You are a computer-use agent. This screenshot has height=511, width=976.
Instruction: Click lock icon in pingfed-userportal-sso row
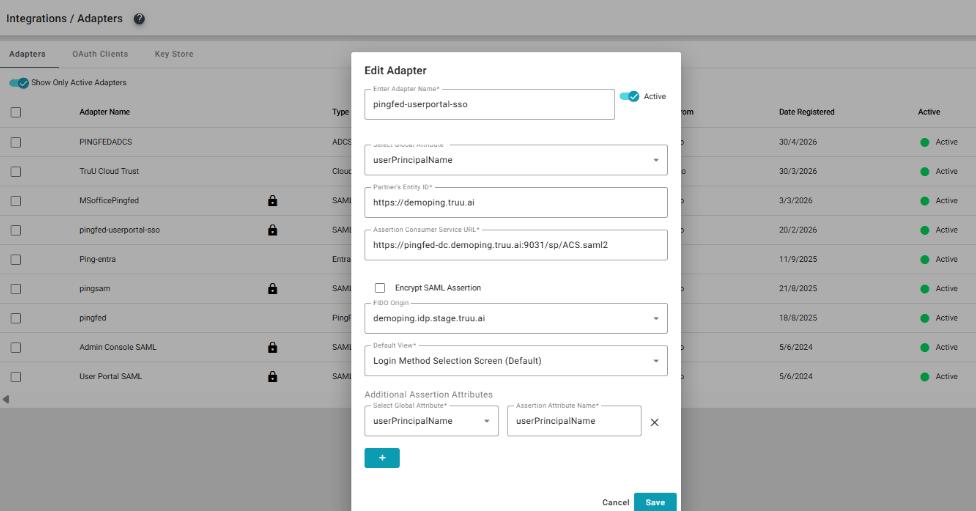point(273,230)
